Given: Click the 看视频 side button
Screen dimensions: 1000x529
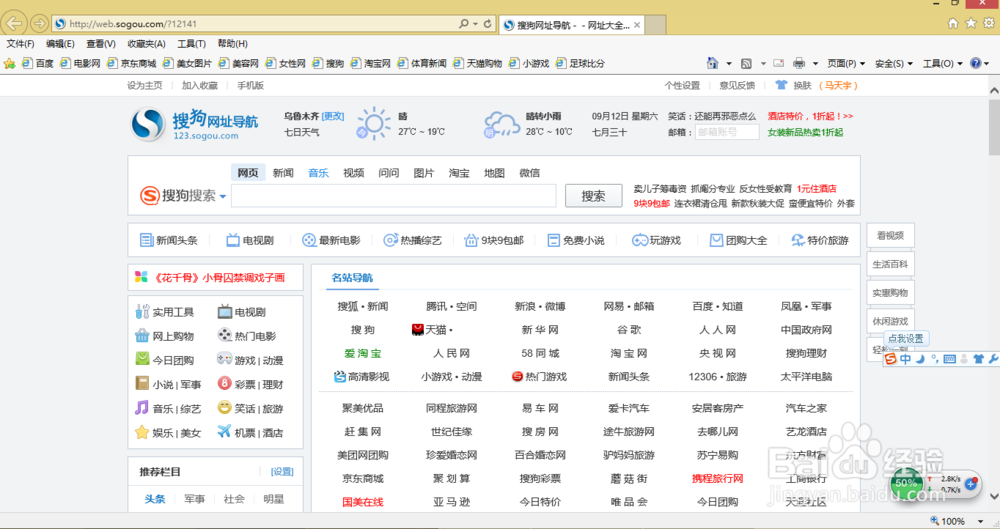Looking at the screenshot, I should tap(890, 235).
